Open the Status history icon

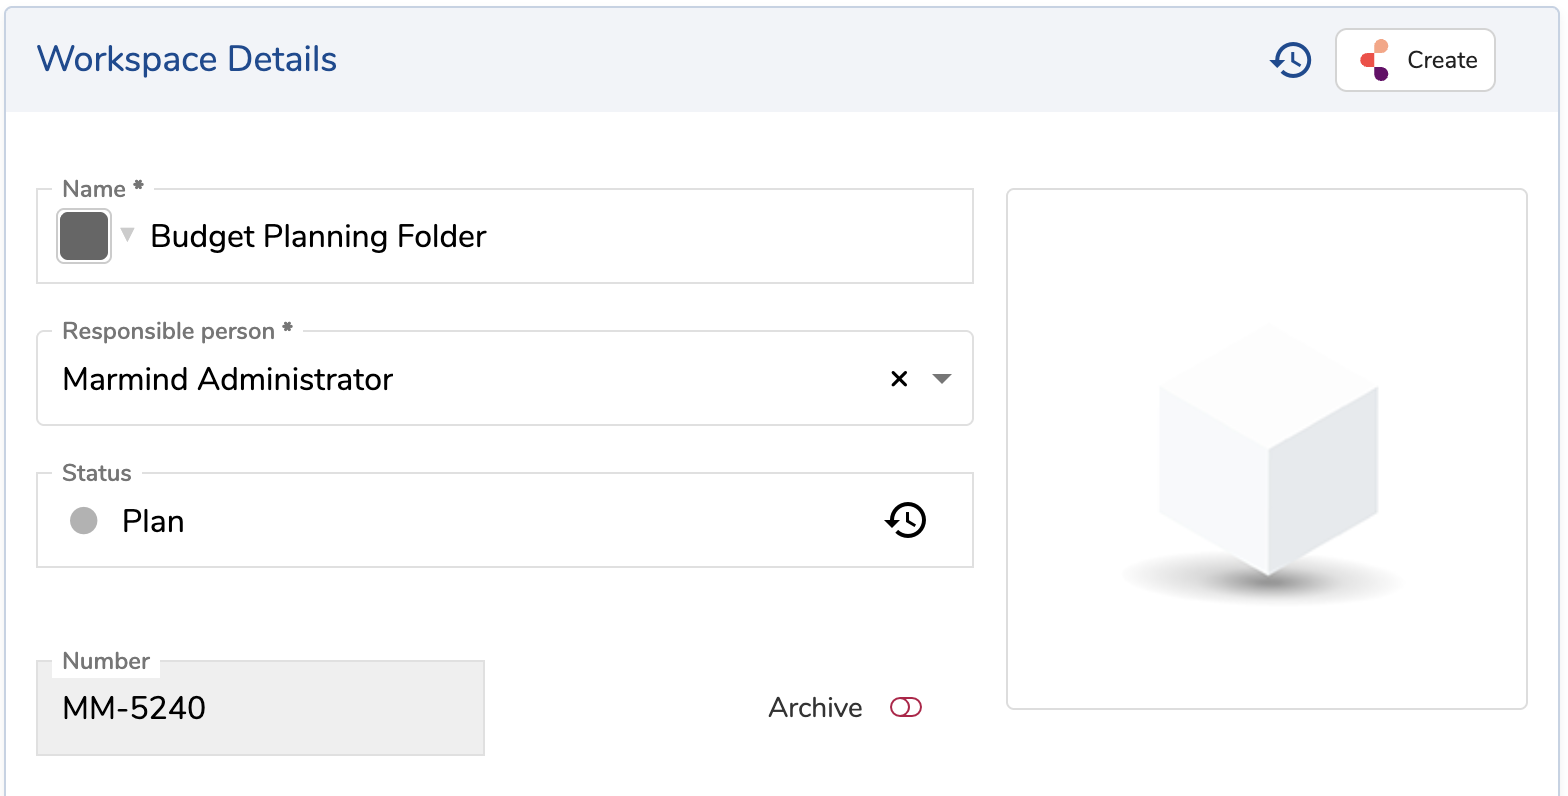click(x=906, y=520)
